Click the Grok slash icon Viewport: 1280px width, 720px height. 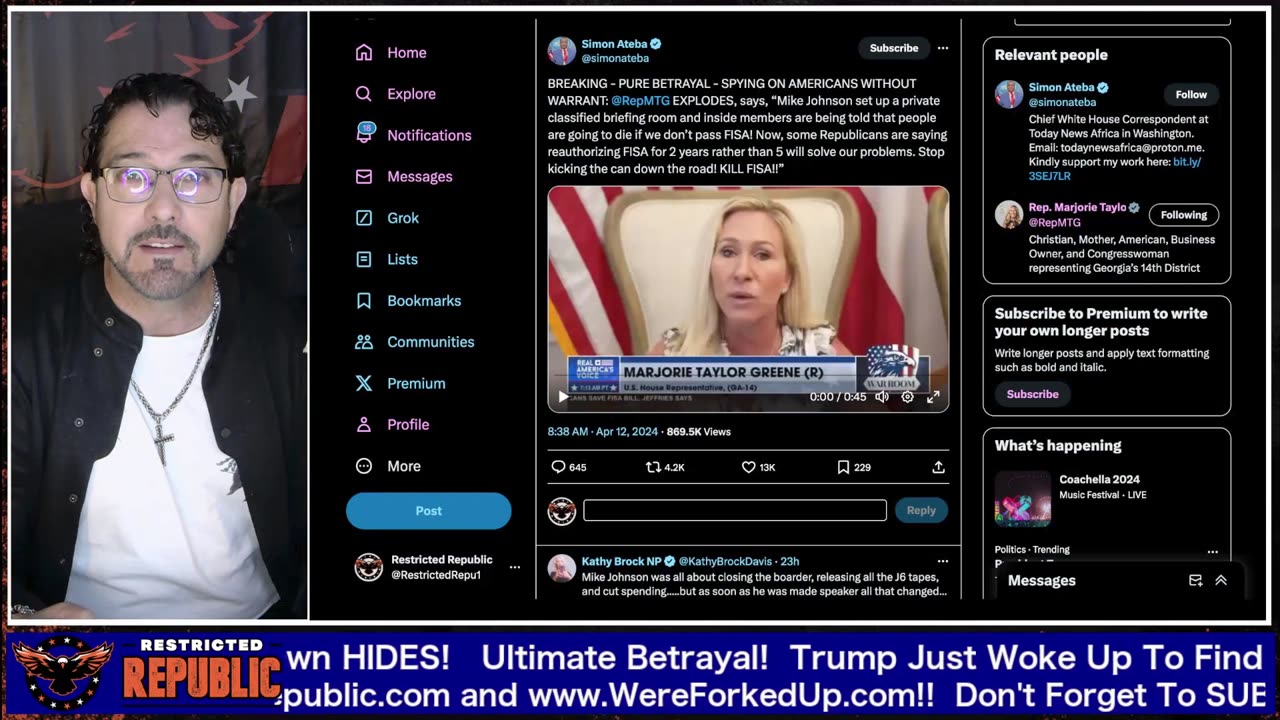[x=364, y=218]
